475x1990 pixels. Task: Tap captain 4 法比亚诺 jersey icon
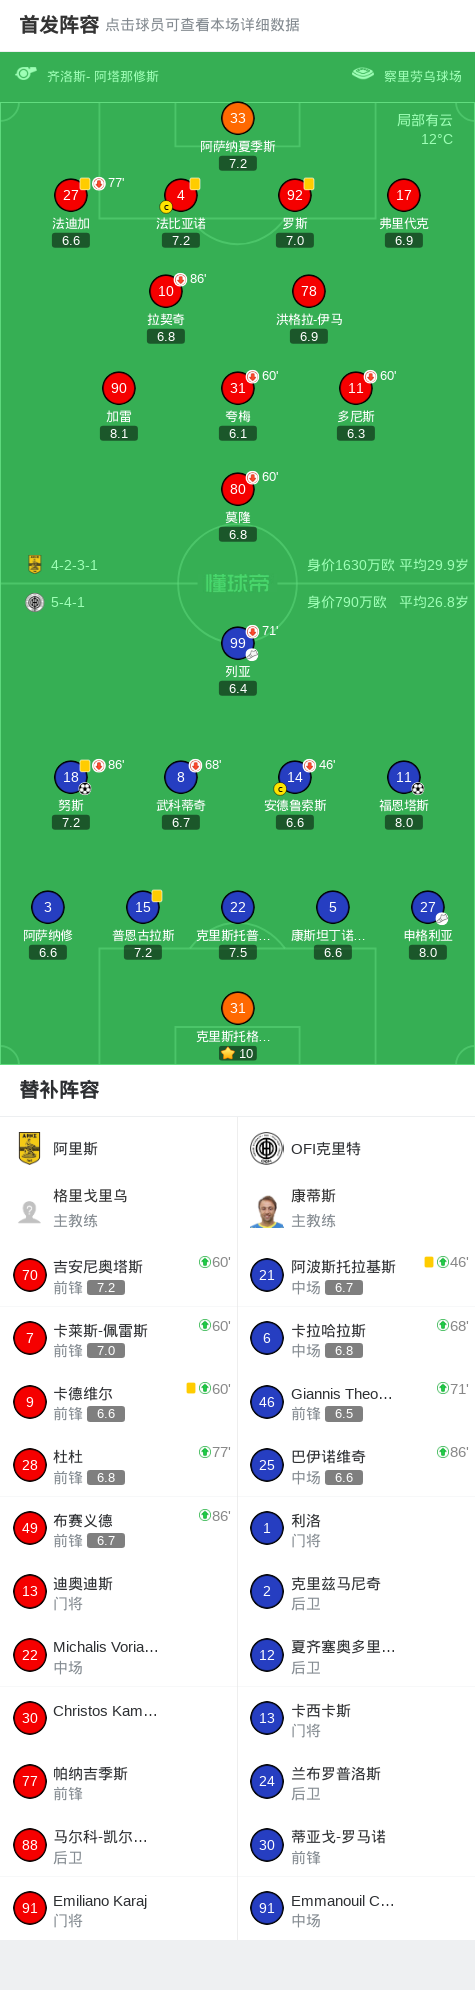(x=181, y=195)
